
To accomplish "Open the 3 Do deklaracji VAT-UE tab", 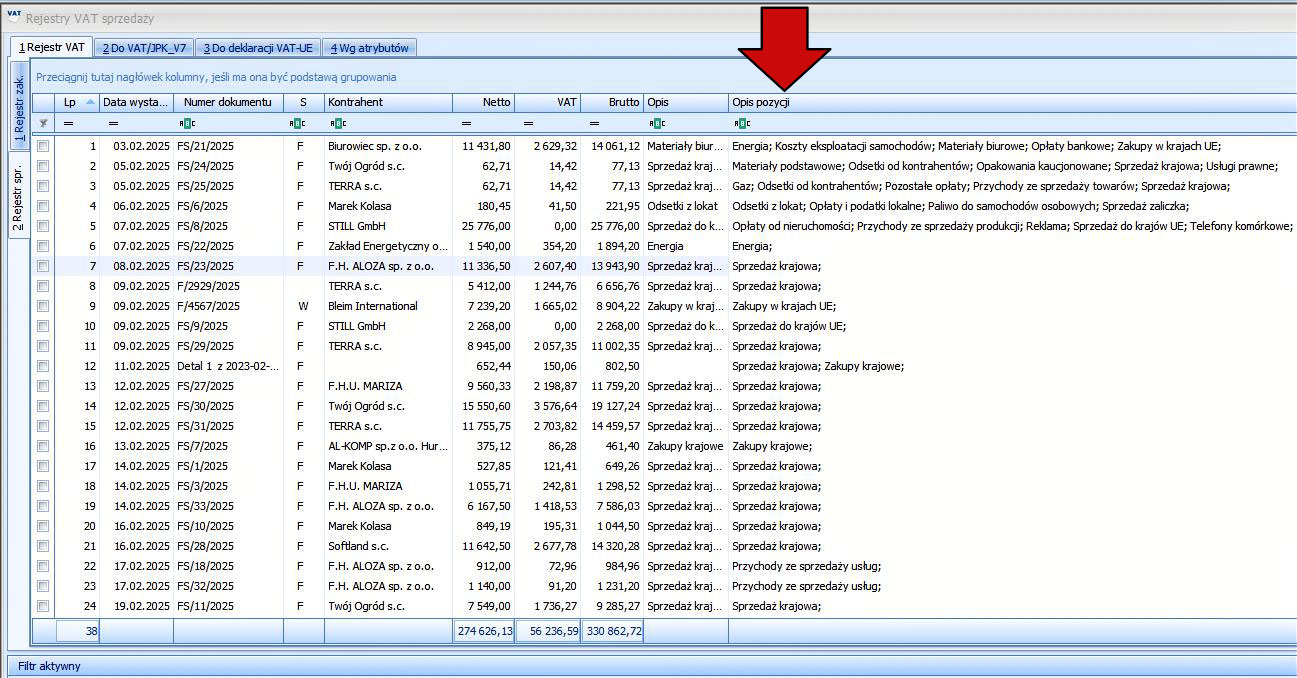I will (x=258, y=48).
